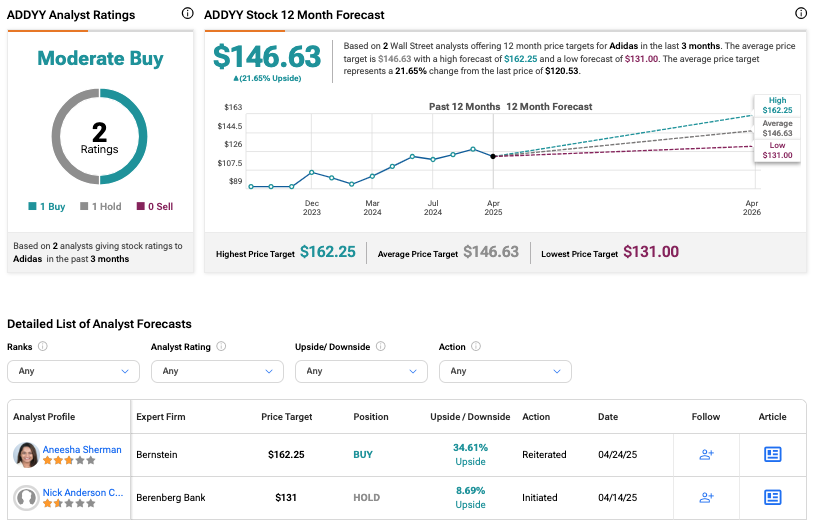Click 8.69% Upside cell
The width and height of the screenshot is (819, 531).
[470, 498]
